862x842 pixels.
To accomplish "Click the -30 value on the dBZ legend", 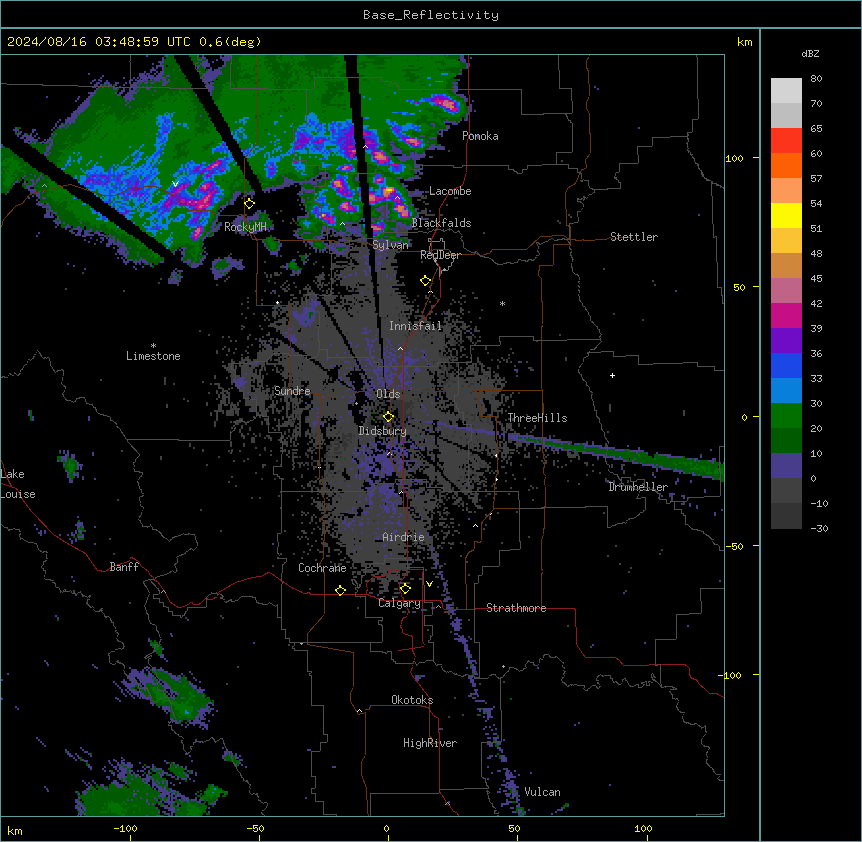I will click(x=819, y=528).
